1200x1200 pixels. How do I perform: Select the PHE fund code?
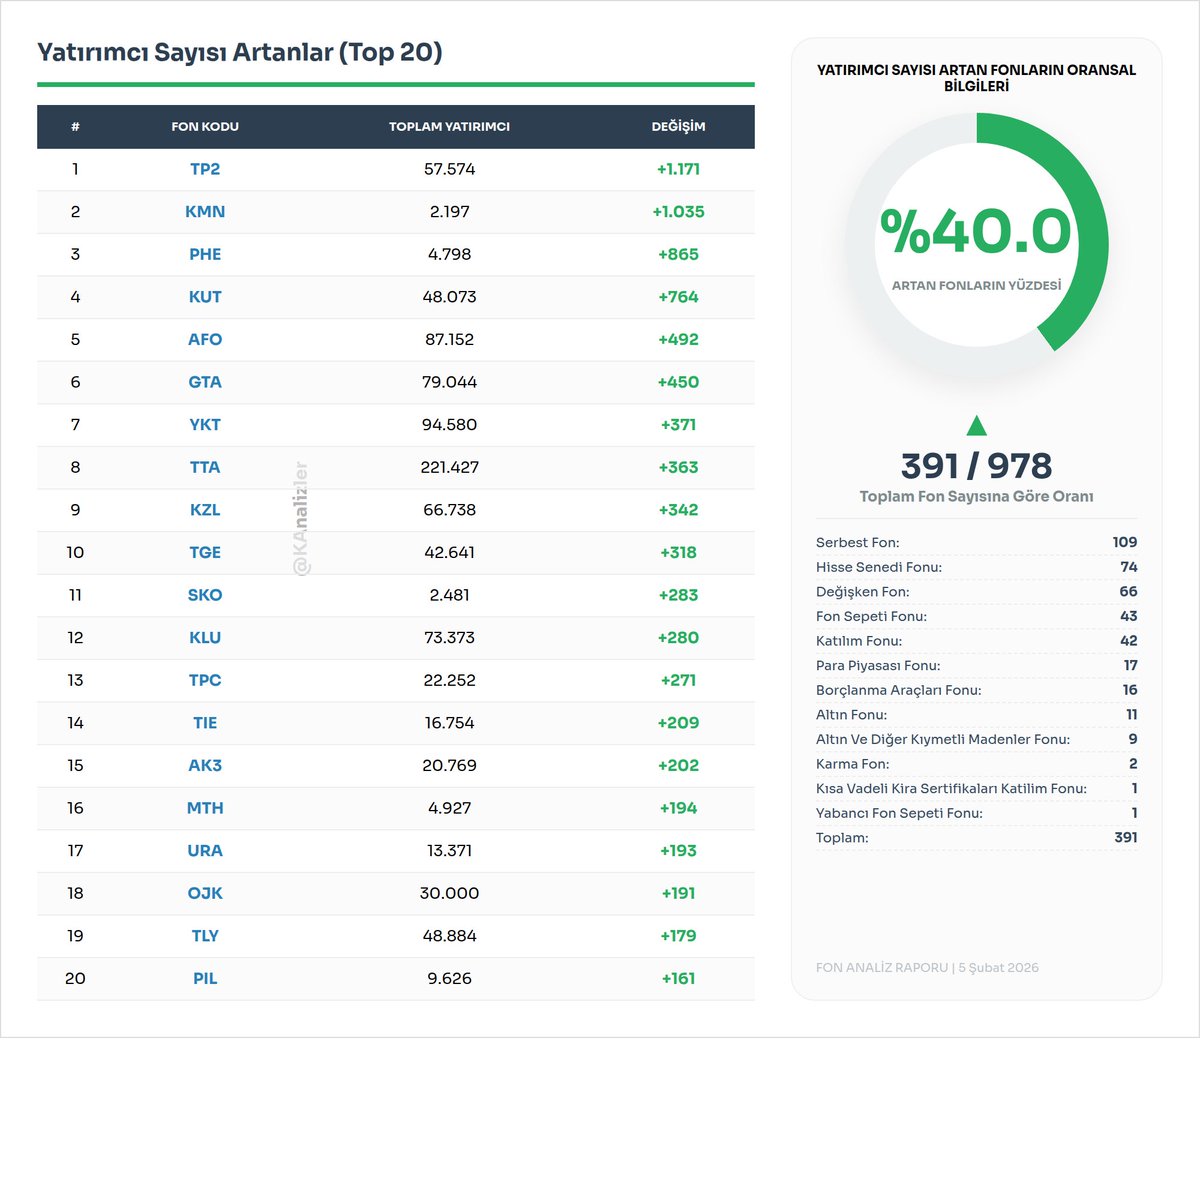pyautogui.click(x=205, y=254)
